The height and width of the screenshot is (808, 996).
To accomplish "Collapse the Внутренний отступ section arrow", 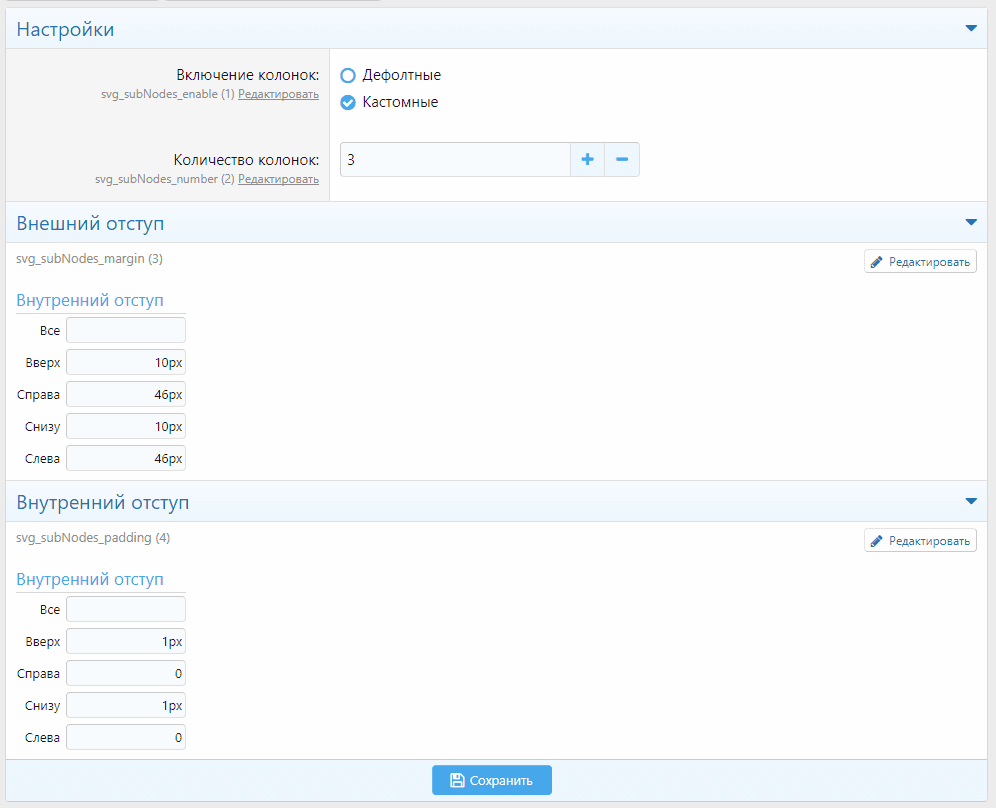I will coord(970,501).
